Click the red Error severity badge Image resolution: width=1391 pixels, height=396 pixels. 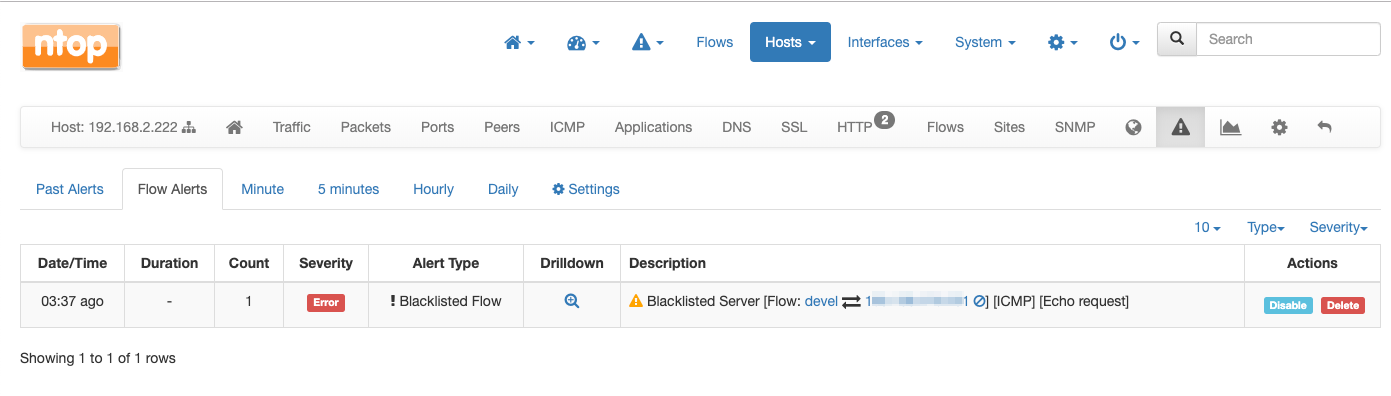click(326, 303)
